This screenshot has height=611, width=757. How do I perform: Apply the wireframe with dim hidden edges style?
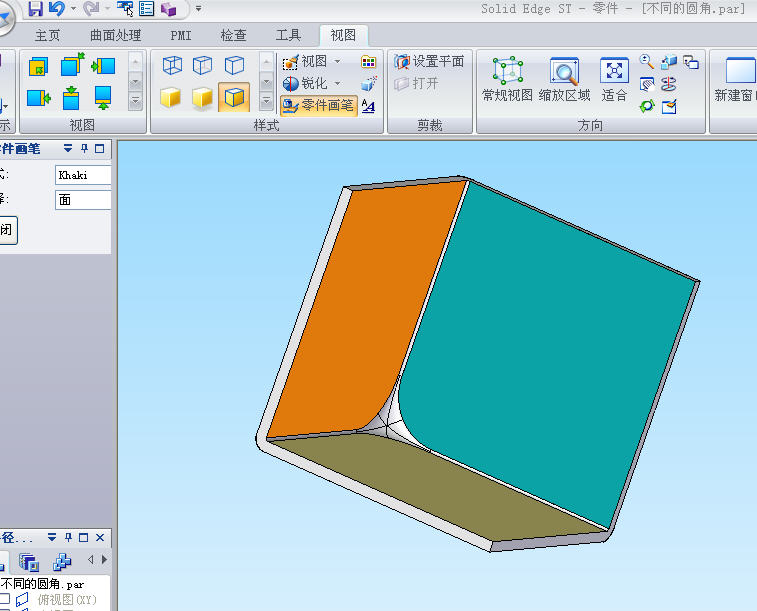tap(203, 66)
